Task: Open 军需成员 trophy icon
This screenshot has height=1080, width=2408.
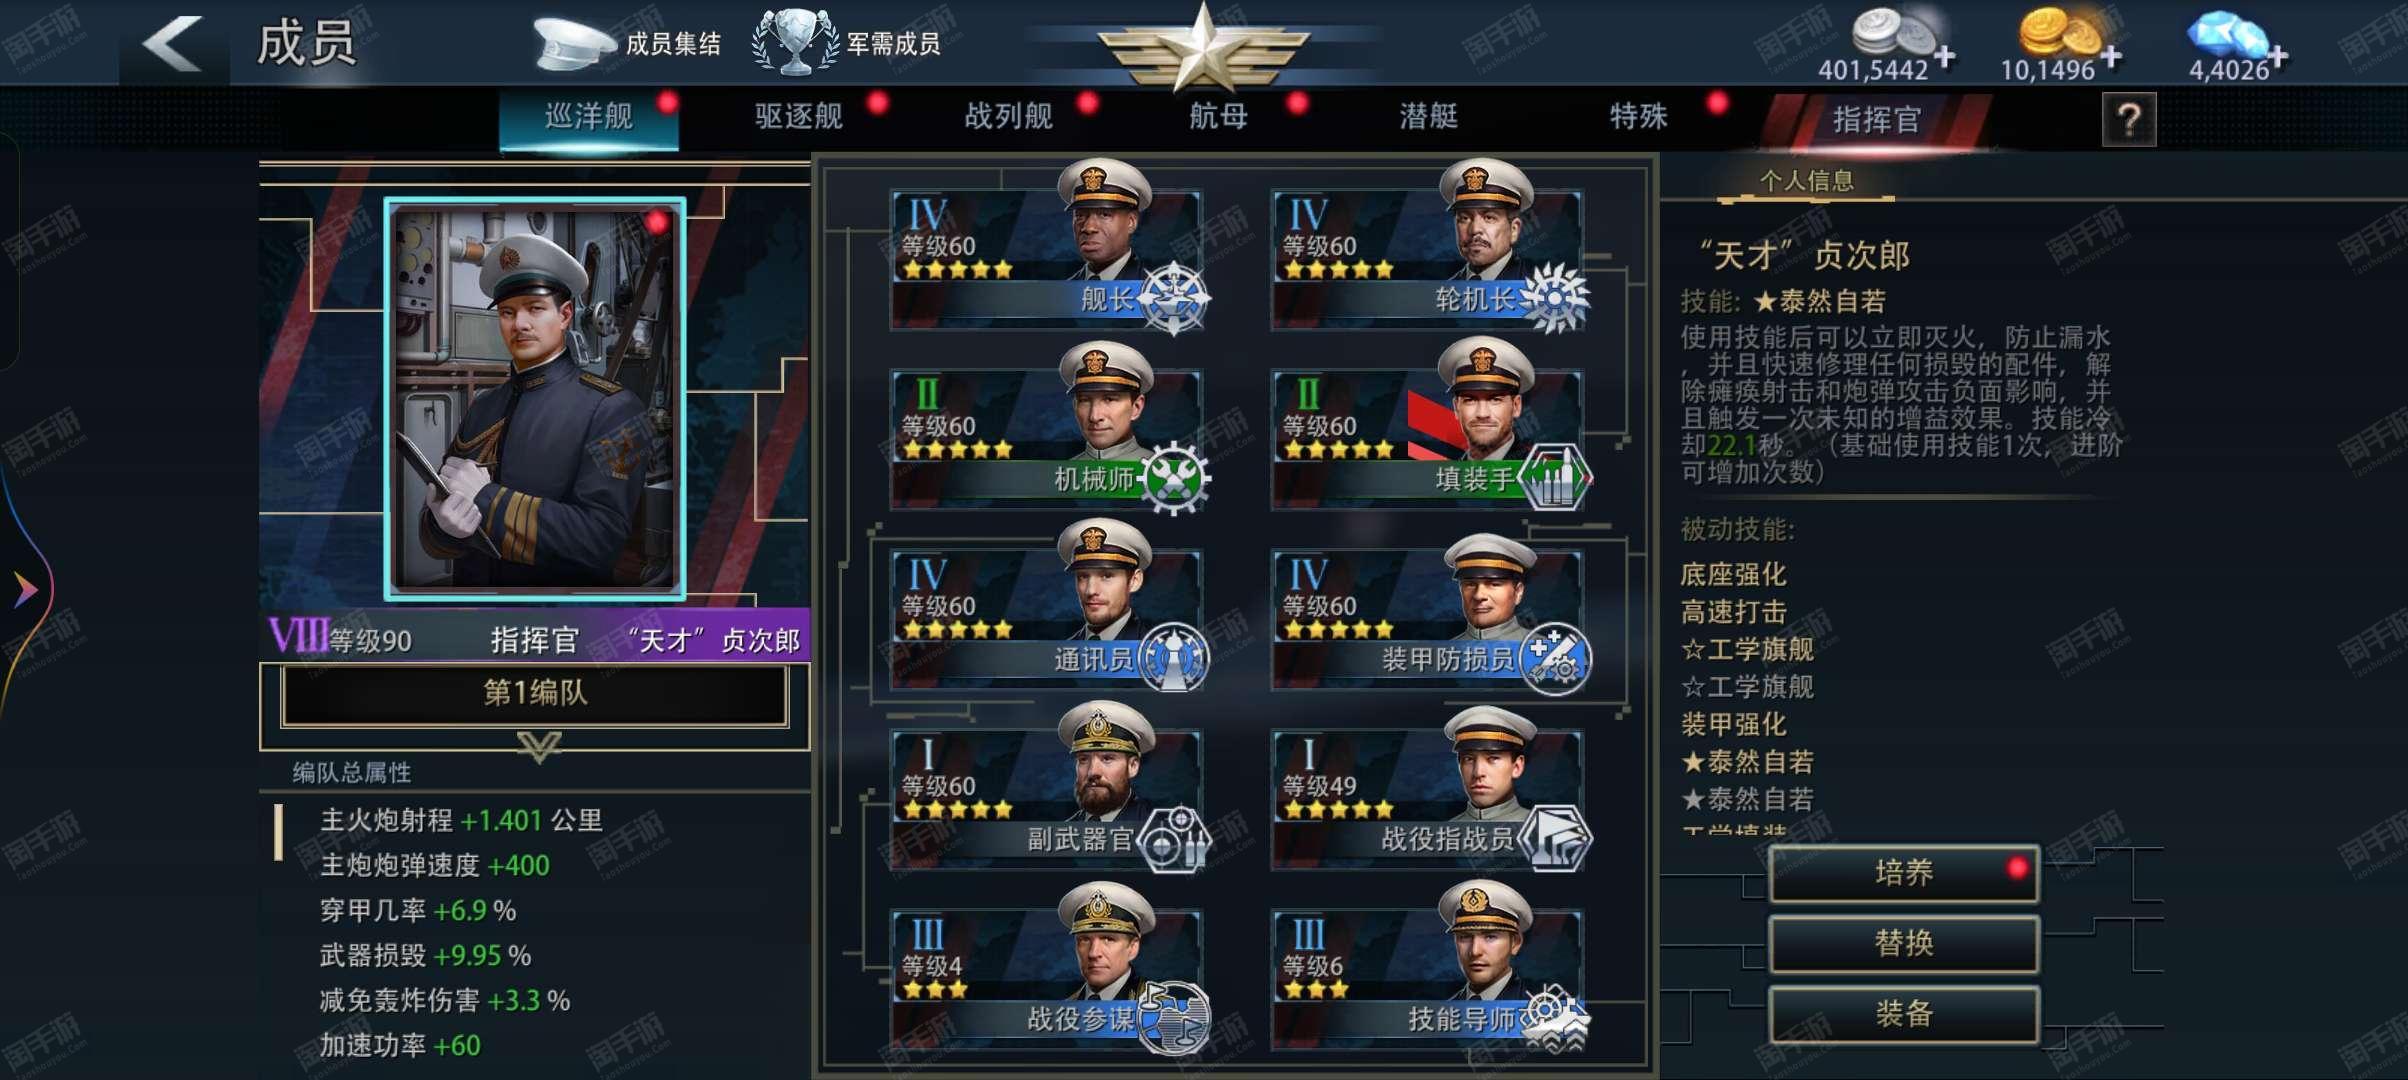Action: click(x=795, y=42)
